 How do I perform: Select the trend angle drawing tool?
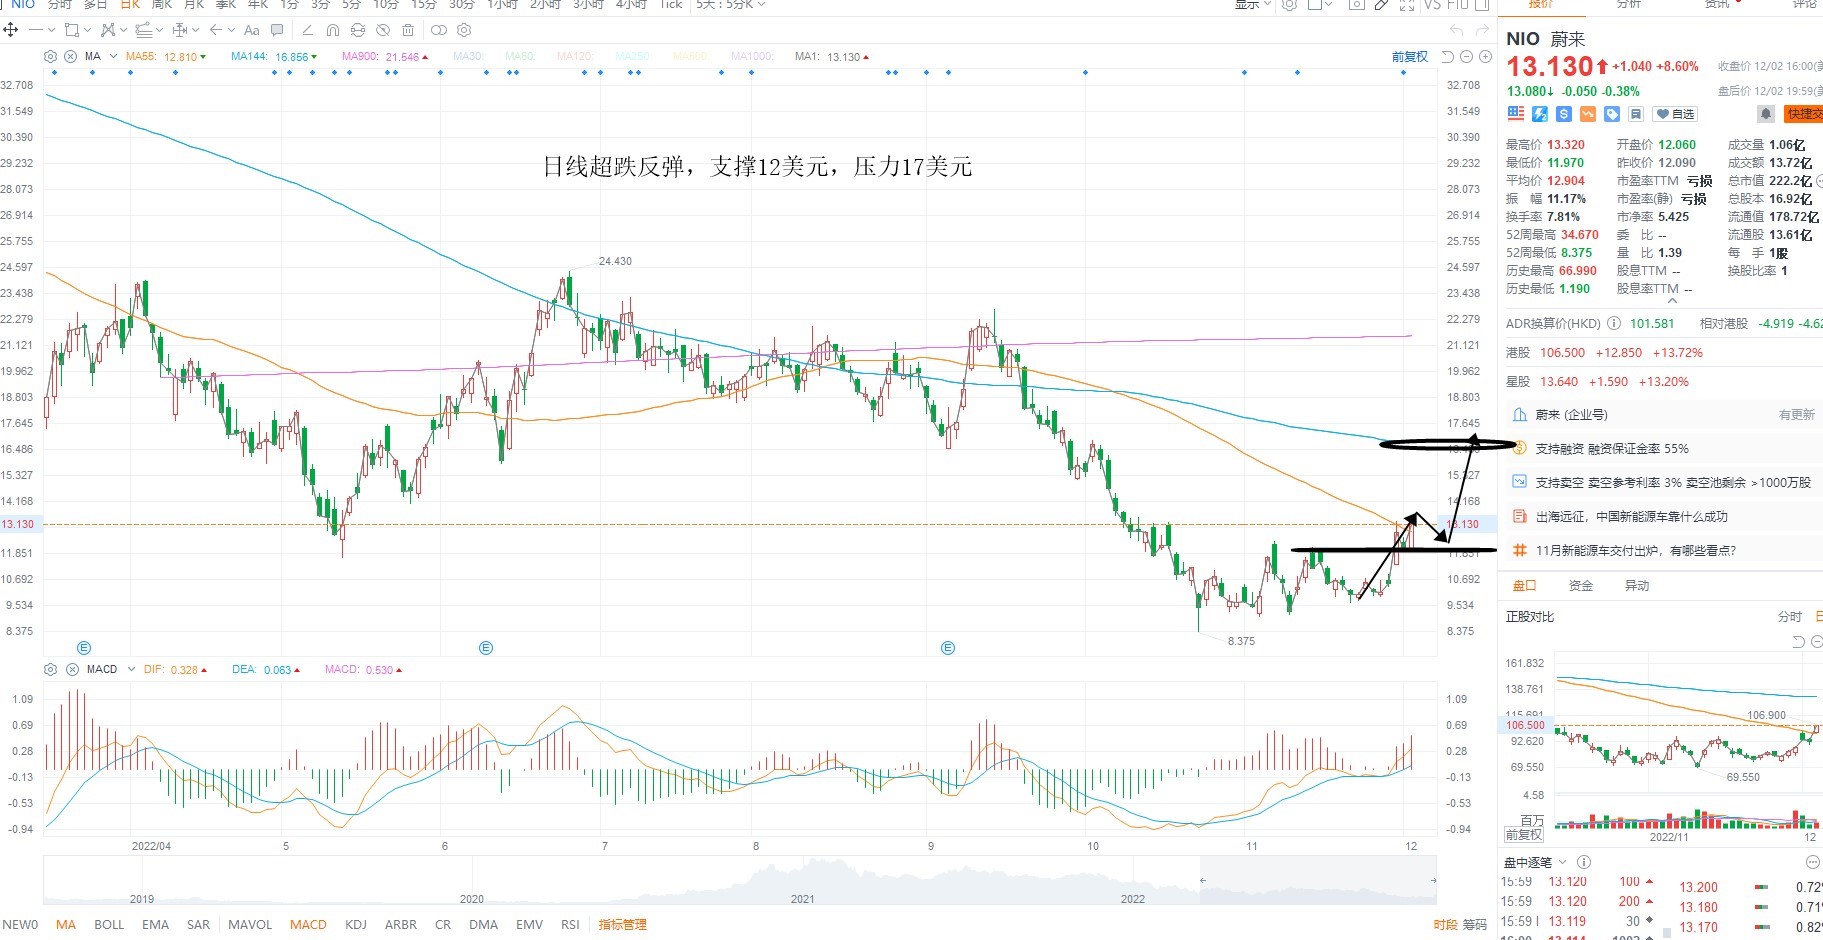tap(307, 30)
